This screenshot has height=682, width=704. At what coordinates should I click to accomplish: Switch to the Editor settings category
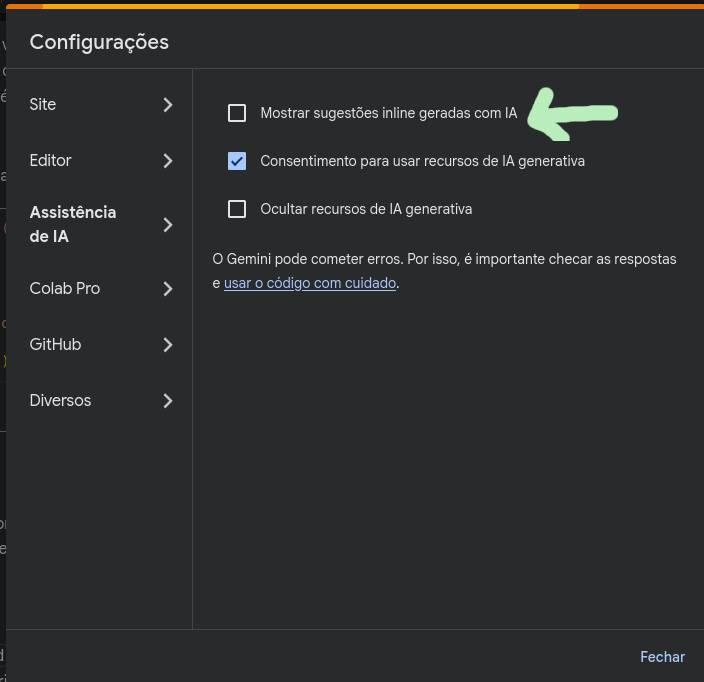pos(51,161)
